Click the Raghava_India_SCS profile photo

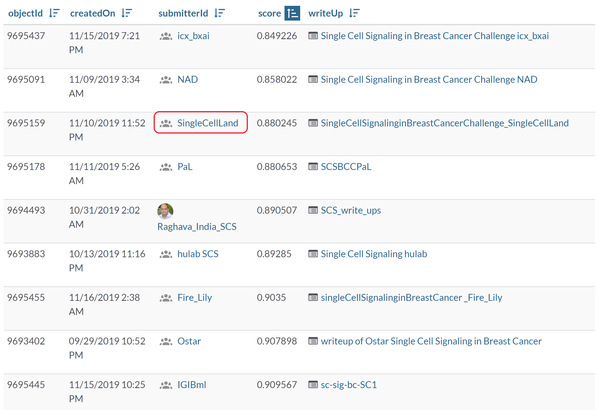coord(165,211)
